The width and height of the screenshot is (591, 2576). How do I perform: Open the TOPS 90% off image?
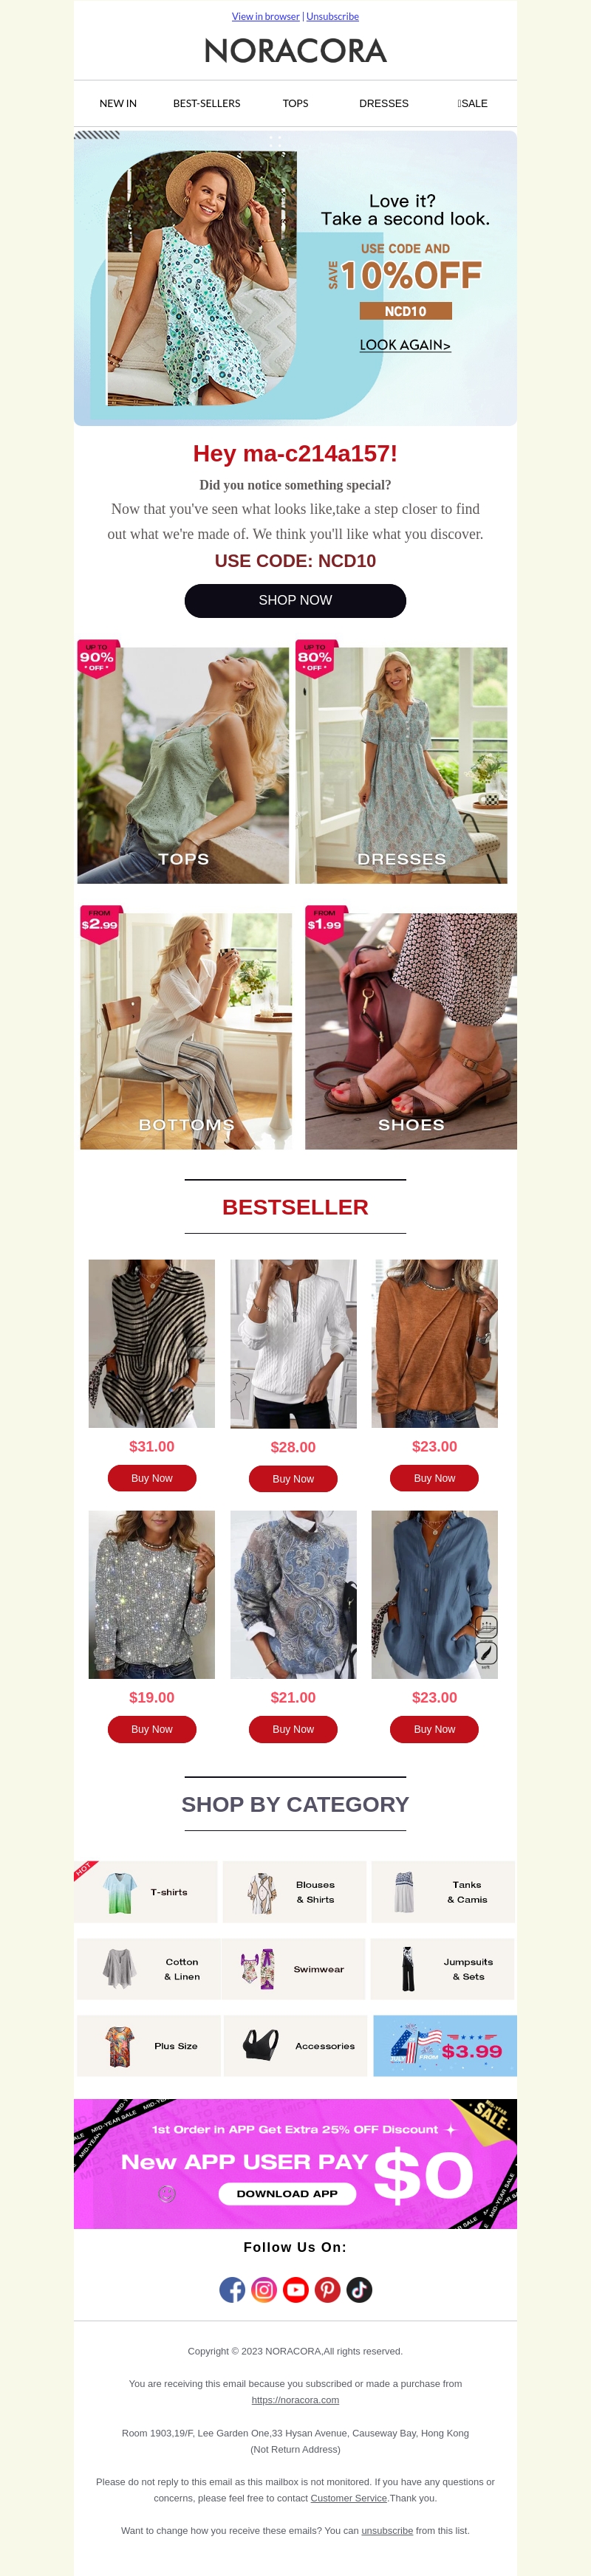[x=183, y=765]
